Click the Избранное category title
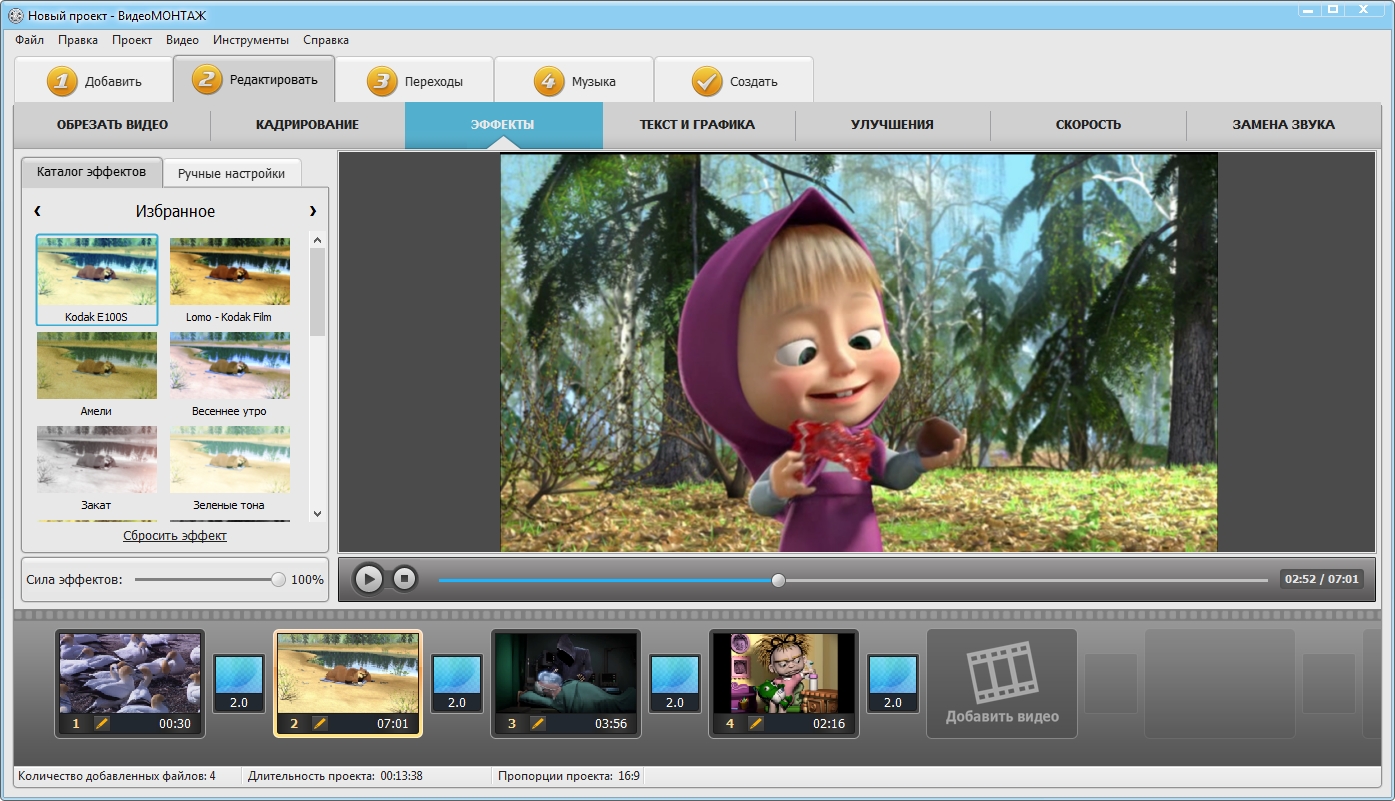This screenshot has width=1395, height=801. point(175,211)
